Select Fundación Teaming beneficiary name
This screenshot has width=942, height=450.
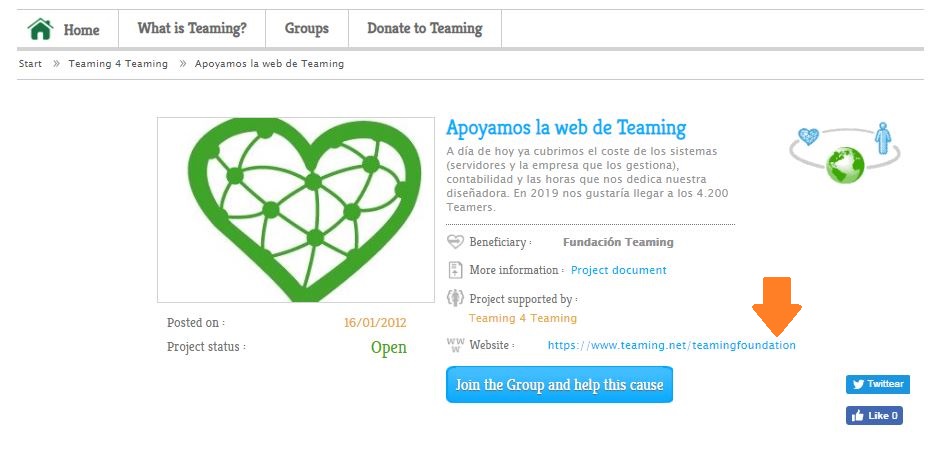618,242
